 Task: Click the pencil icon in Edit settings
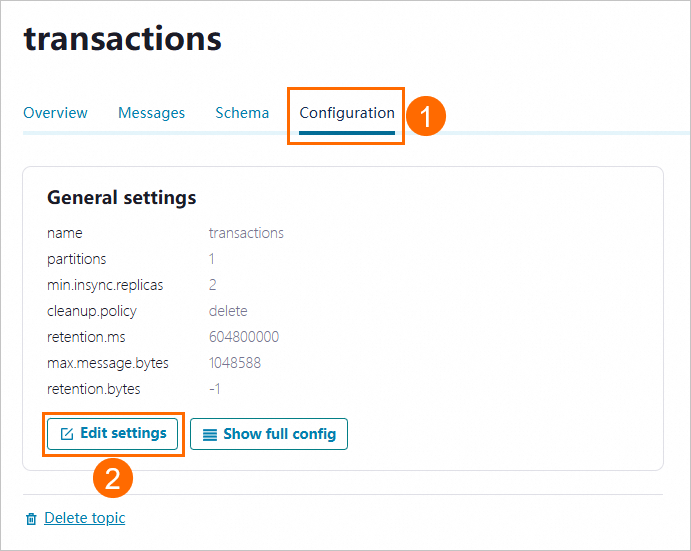pyautogui.click(x=67, y=434)
